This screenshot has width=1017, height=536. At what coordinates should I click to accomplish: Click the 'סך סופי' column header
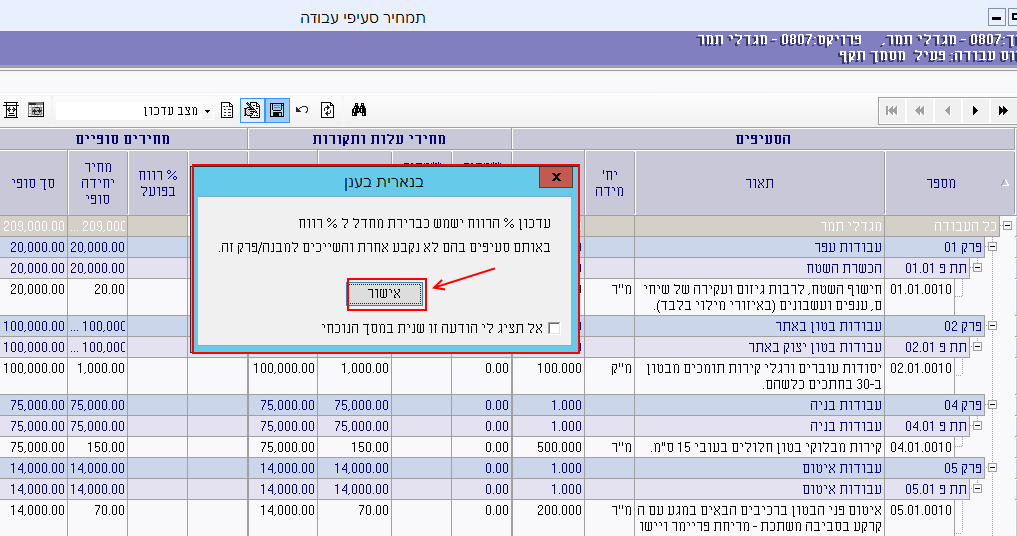point(33,182)
